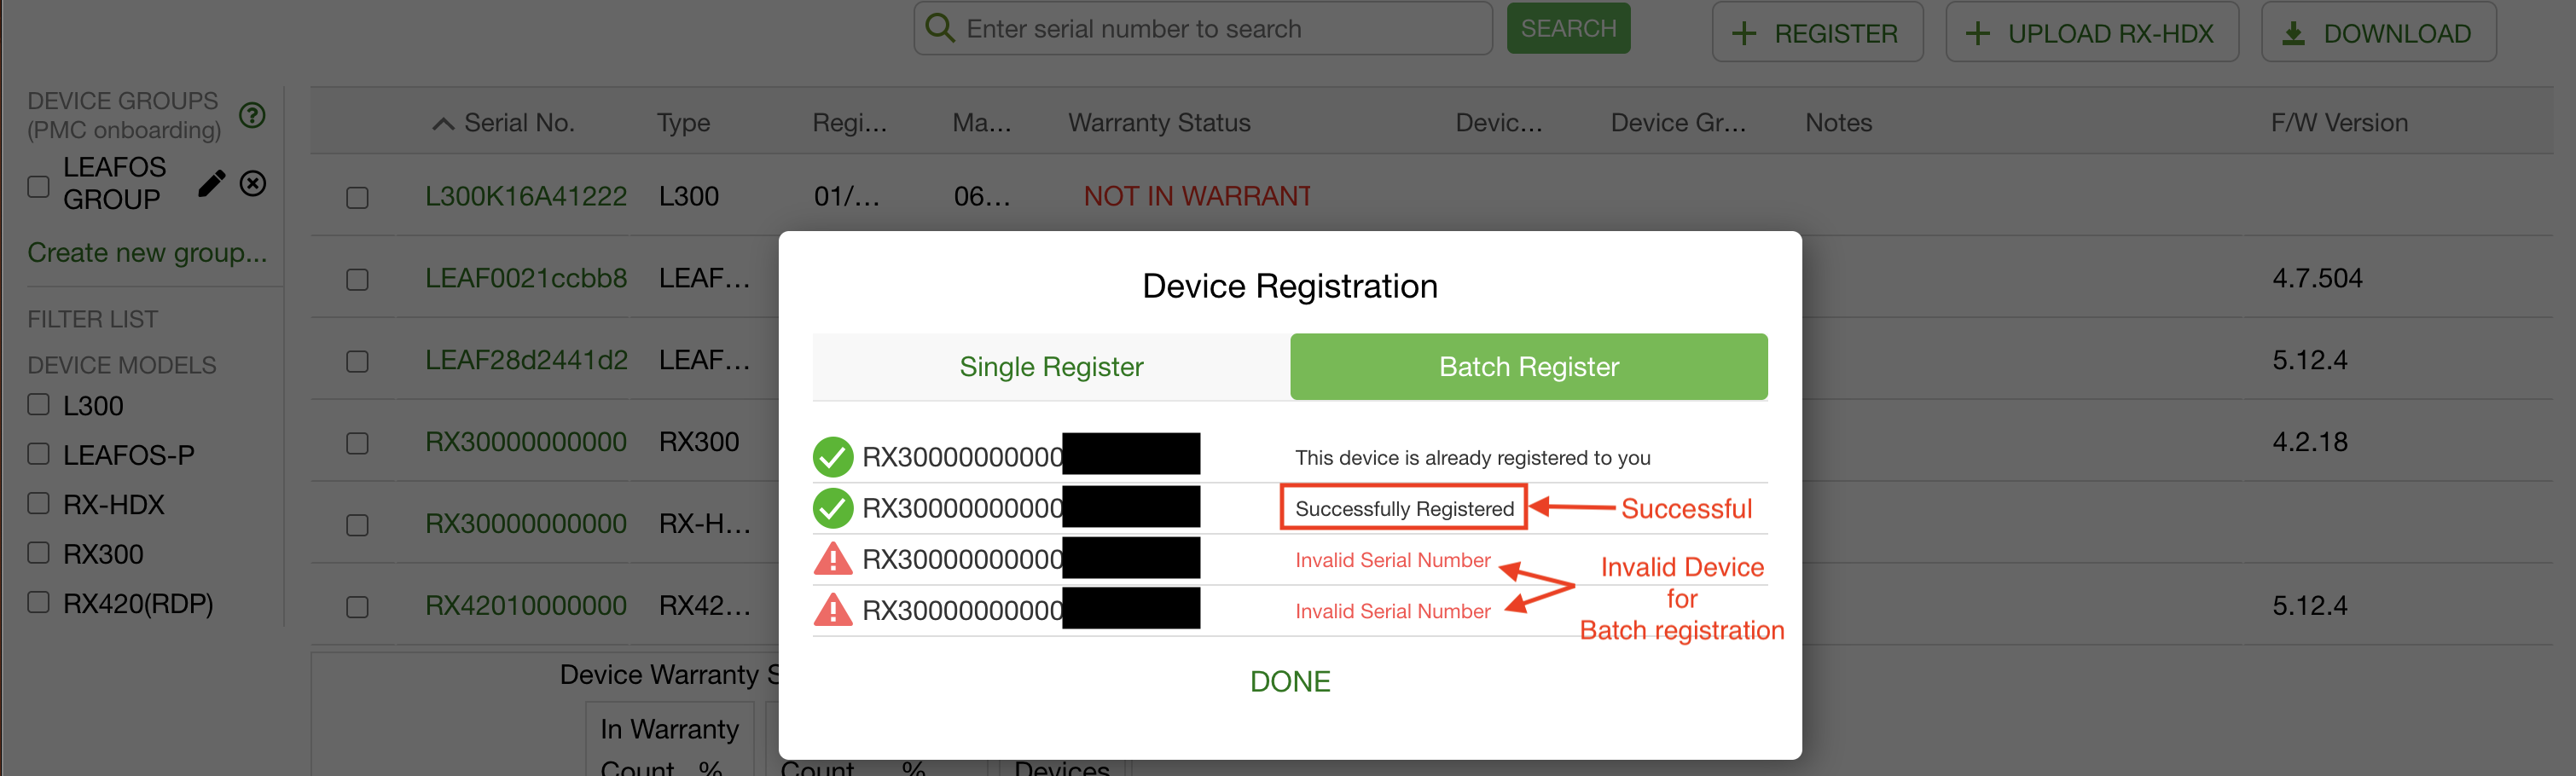Click the first red warning triangle icon

(x=832, y=558)
